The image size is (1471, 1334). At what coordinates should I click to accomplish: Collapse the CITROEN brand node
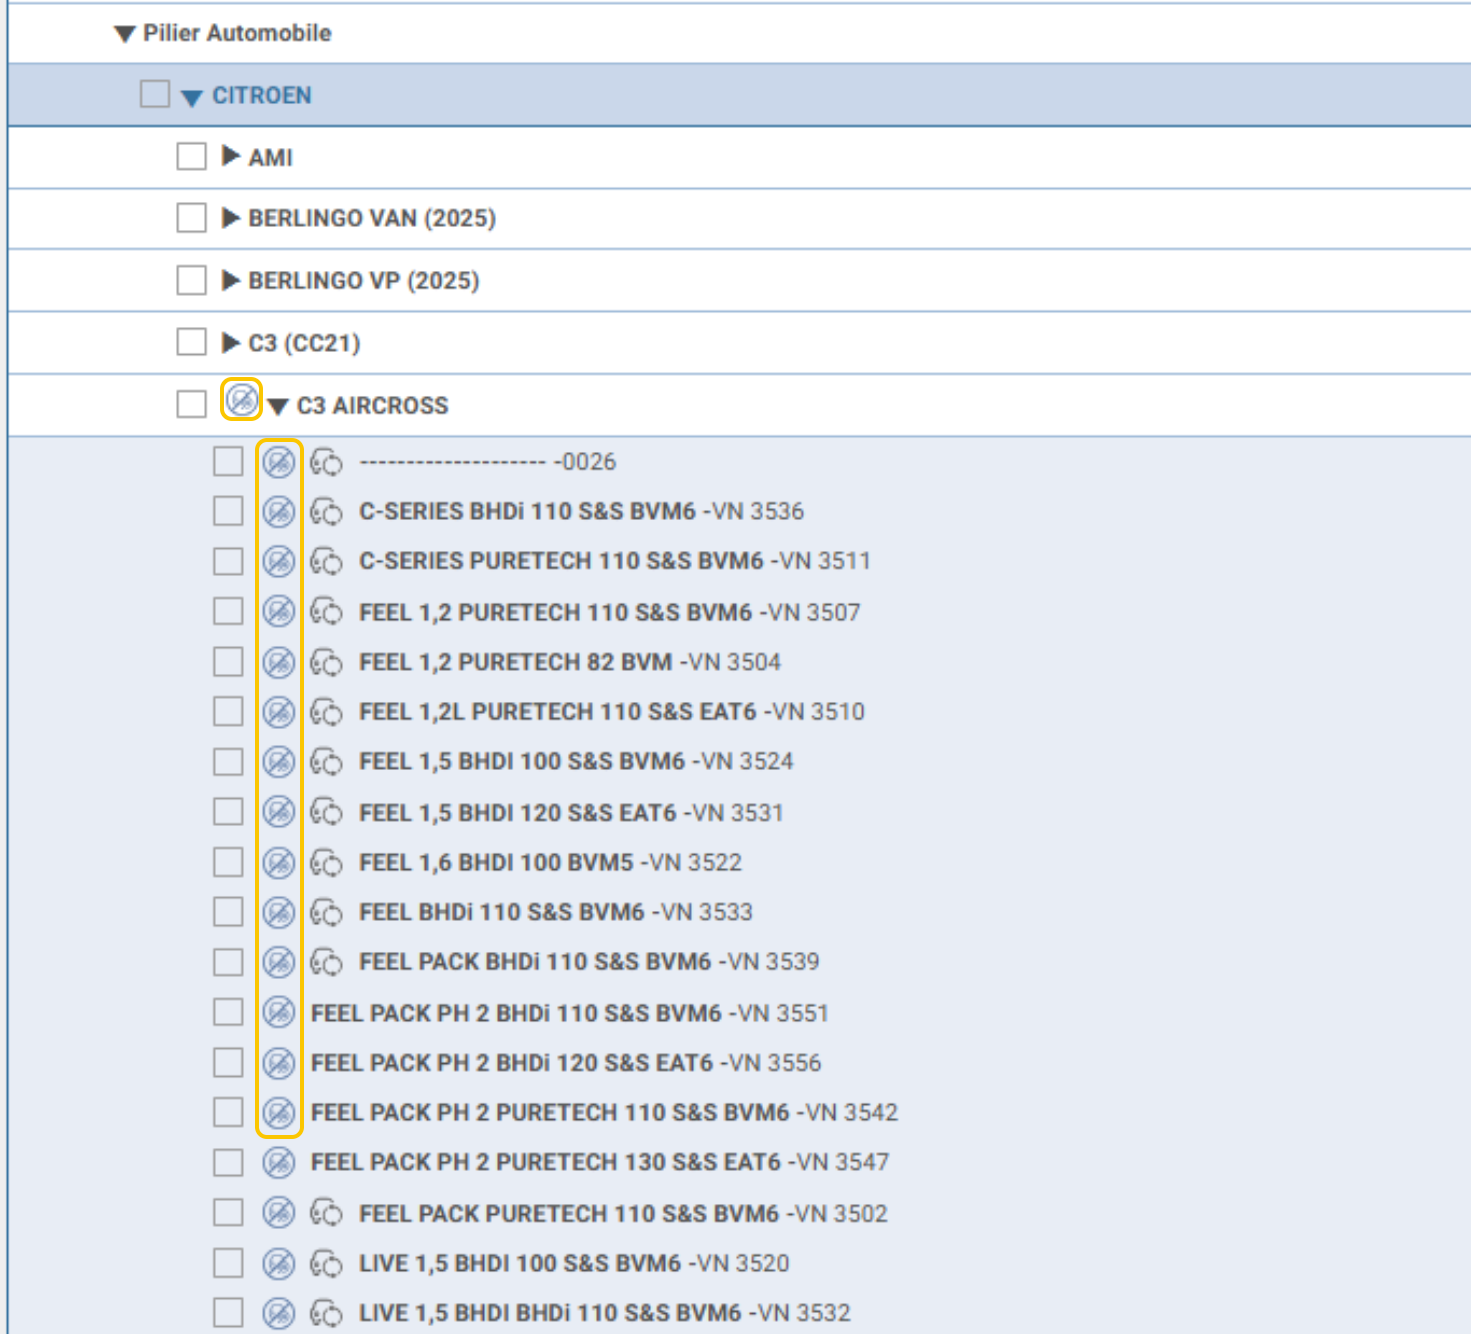[192, 97]
